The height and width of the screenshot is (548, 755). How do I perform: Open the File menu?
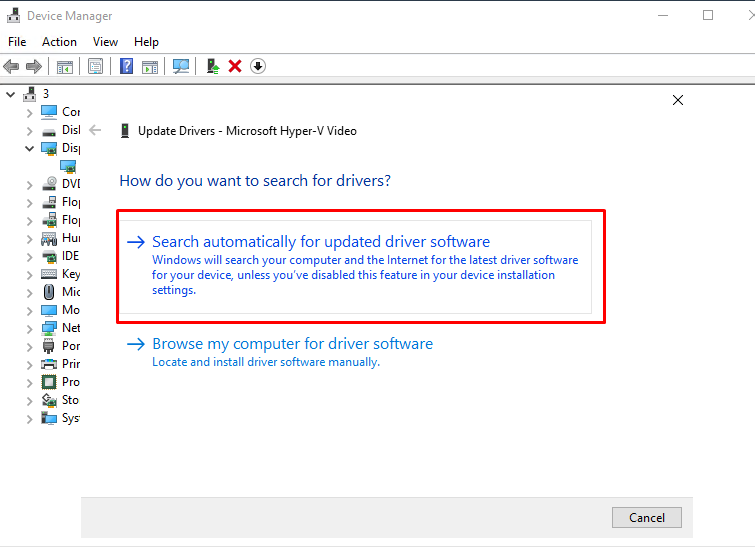click(17, 42)
